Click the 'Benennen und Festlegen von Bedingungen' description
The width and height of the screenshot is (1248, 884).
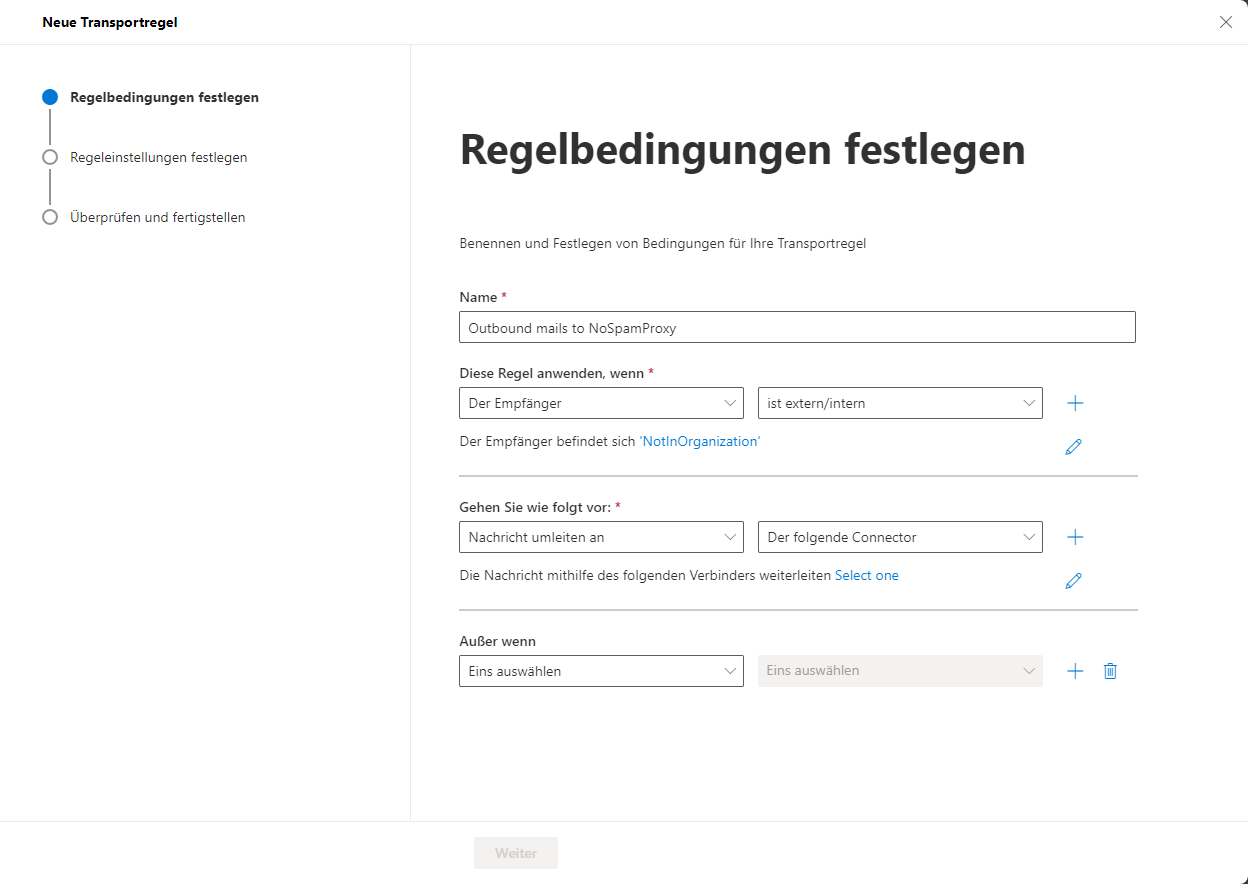click(x=662, y=243)
